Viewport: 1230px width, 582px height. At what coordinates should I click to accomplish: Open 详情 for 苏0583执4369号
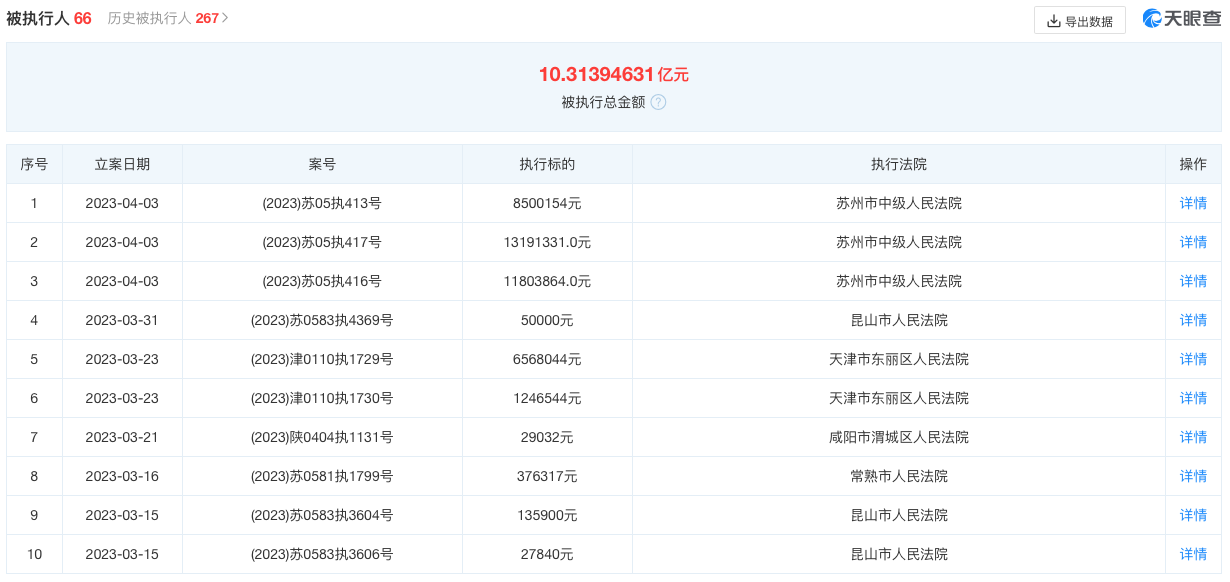click(x=1193, y=320)
